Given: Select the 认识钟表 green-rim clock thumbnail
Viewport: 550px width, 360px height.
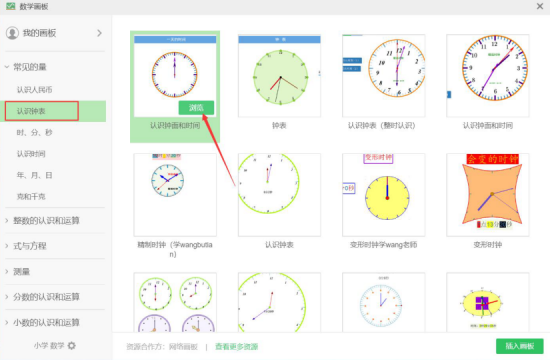Looking at the screenshot, I should [279, 195].
